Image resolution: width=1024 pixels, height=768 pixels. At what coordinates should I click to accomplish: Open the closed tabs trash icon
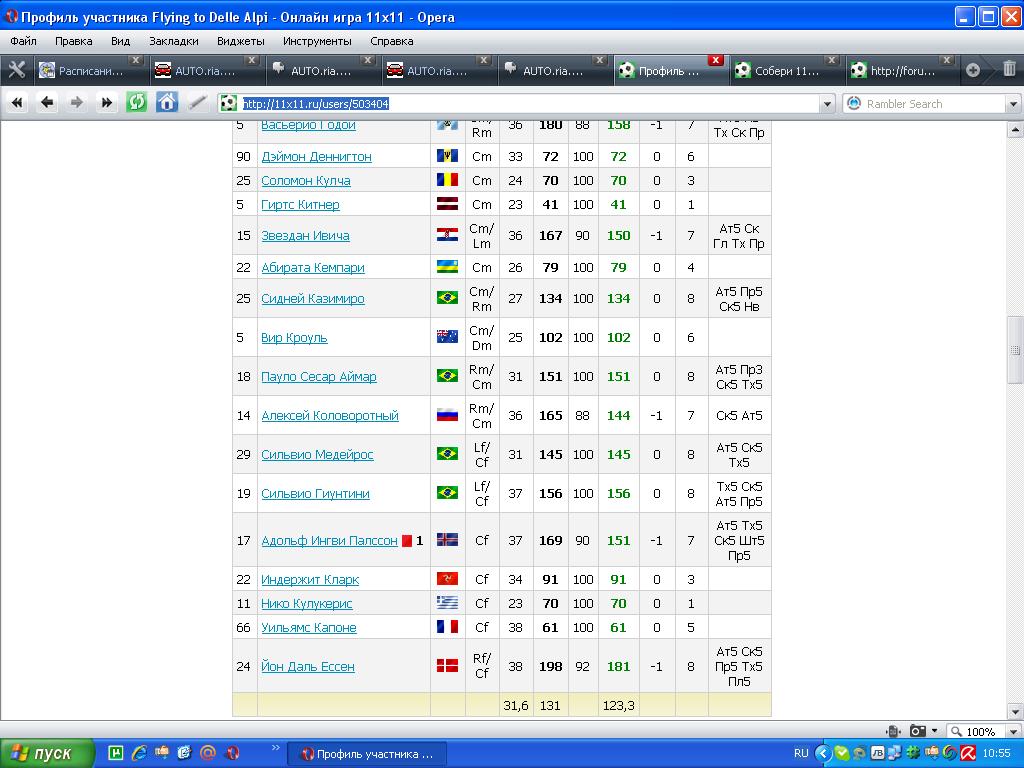[x=1009, y=70]
